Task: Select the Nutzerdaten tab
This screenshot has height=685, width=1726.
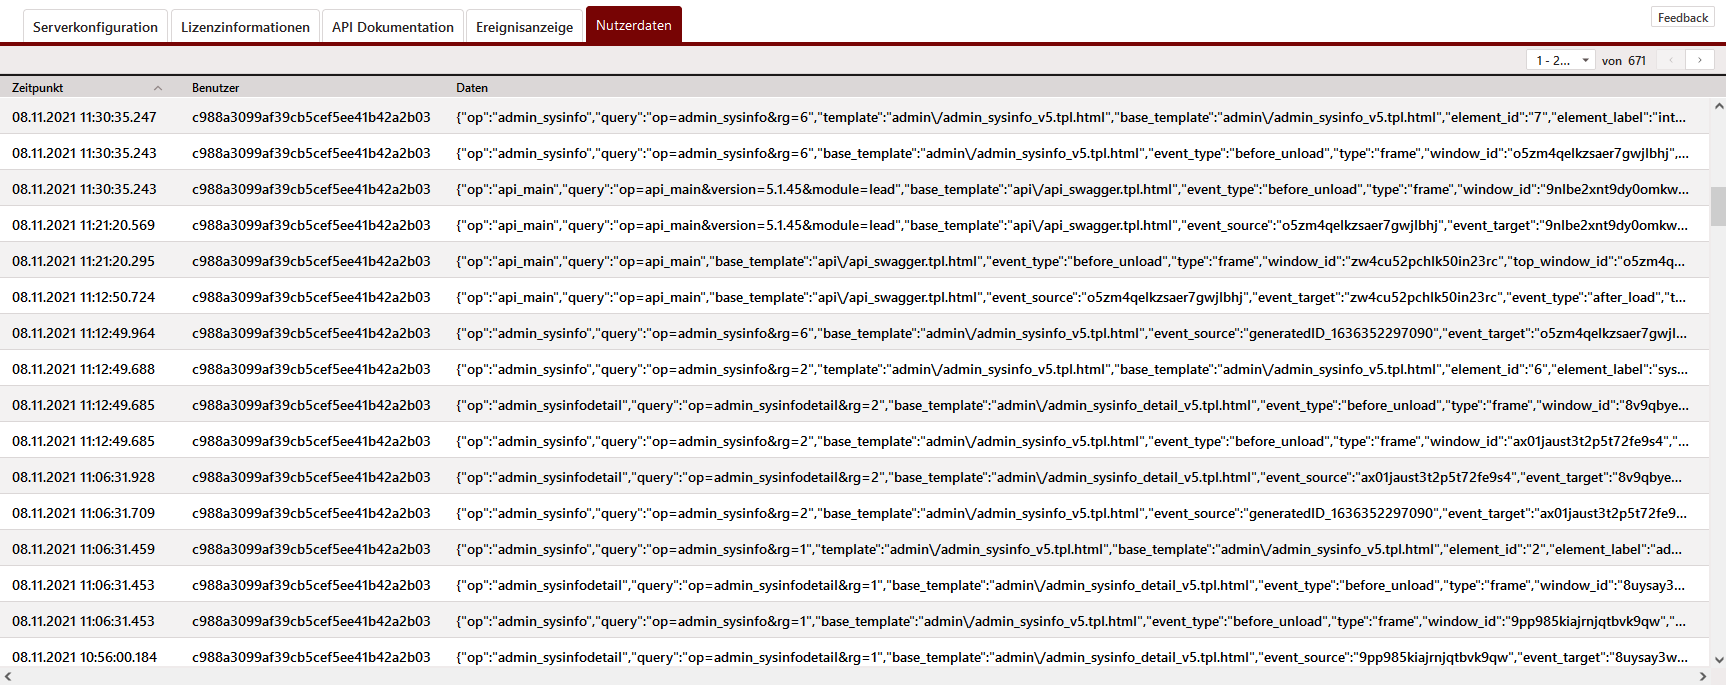Action: 633,26
